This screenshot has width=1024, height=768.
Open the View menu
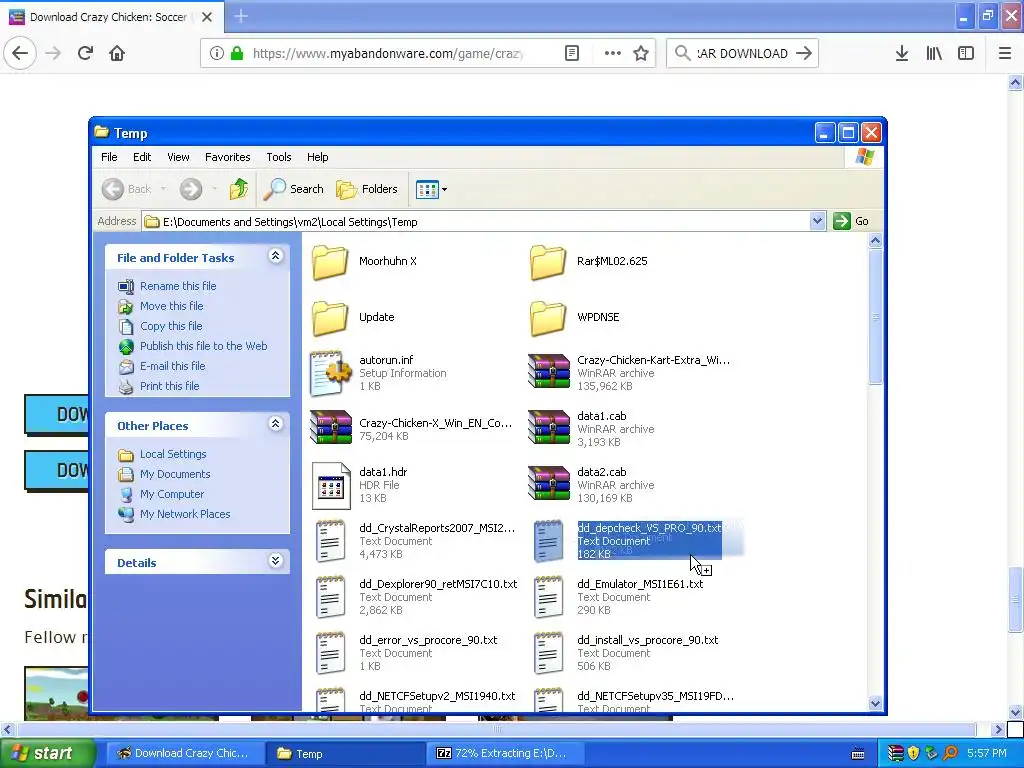point(178,157)
